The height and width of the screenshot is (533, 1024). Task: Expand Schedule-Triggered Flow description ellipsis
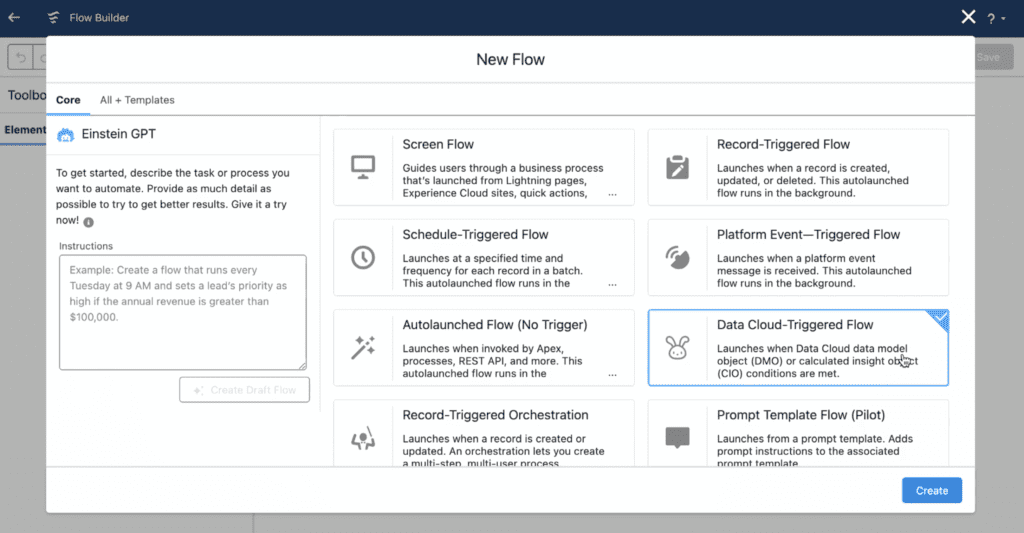point(612,284)
